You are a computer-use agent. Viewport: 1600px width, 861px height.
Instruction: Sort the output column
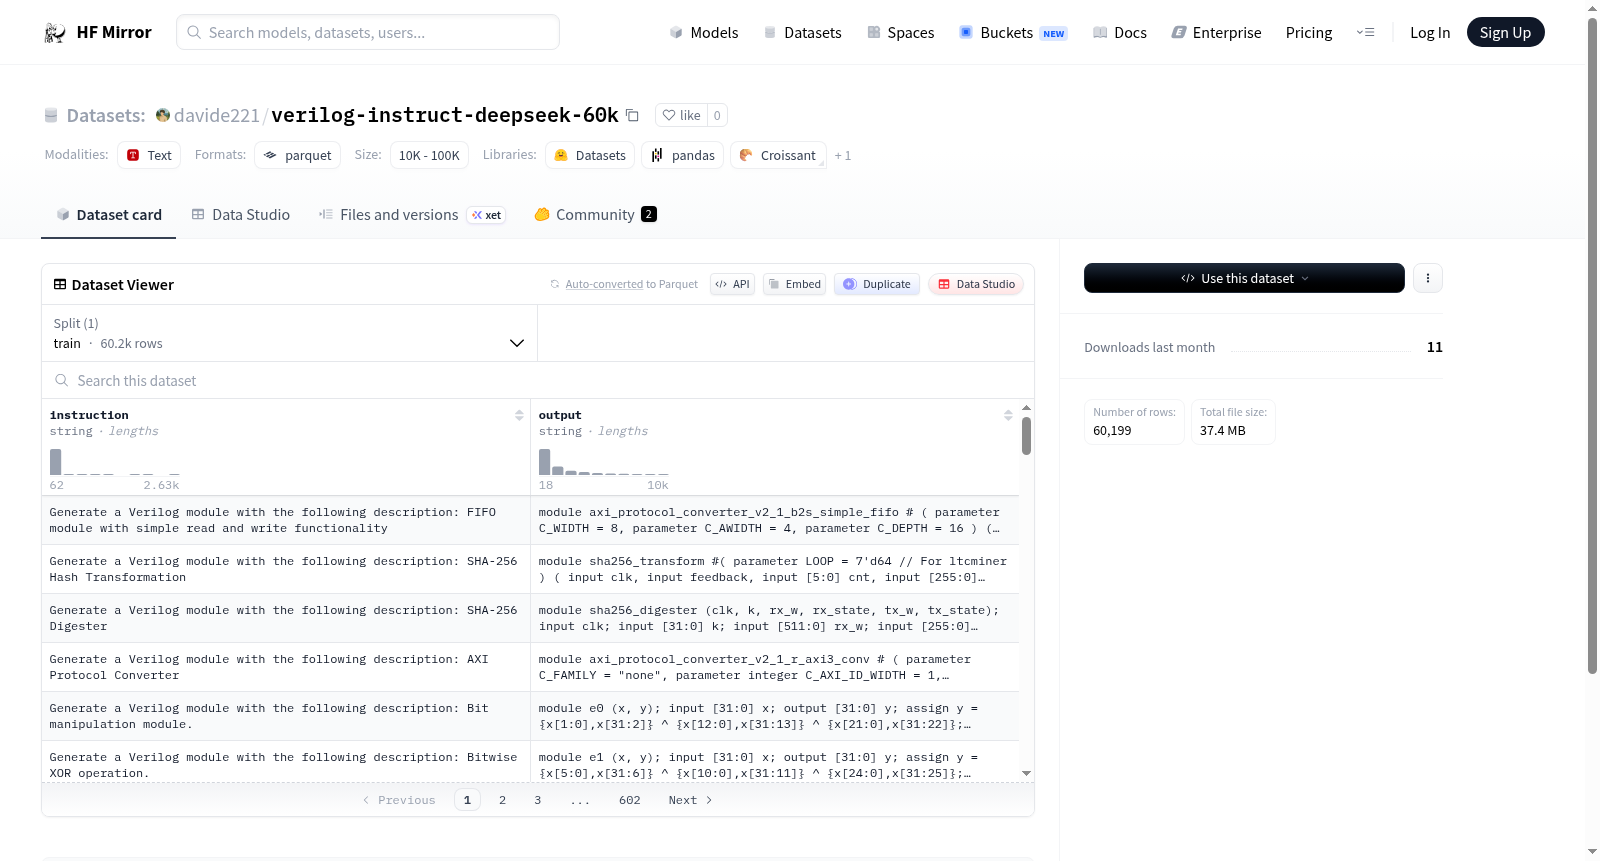coord(1008,415)
